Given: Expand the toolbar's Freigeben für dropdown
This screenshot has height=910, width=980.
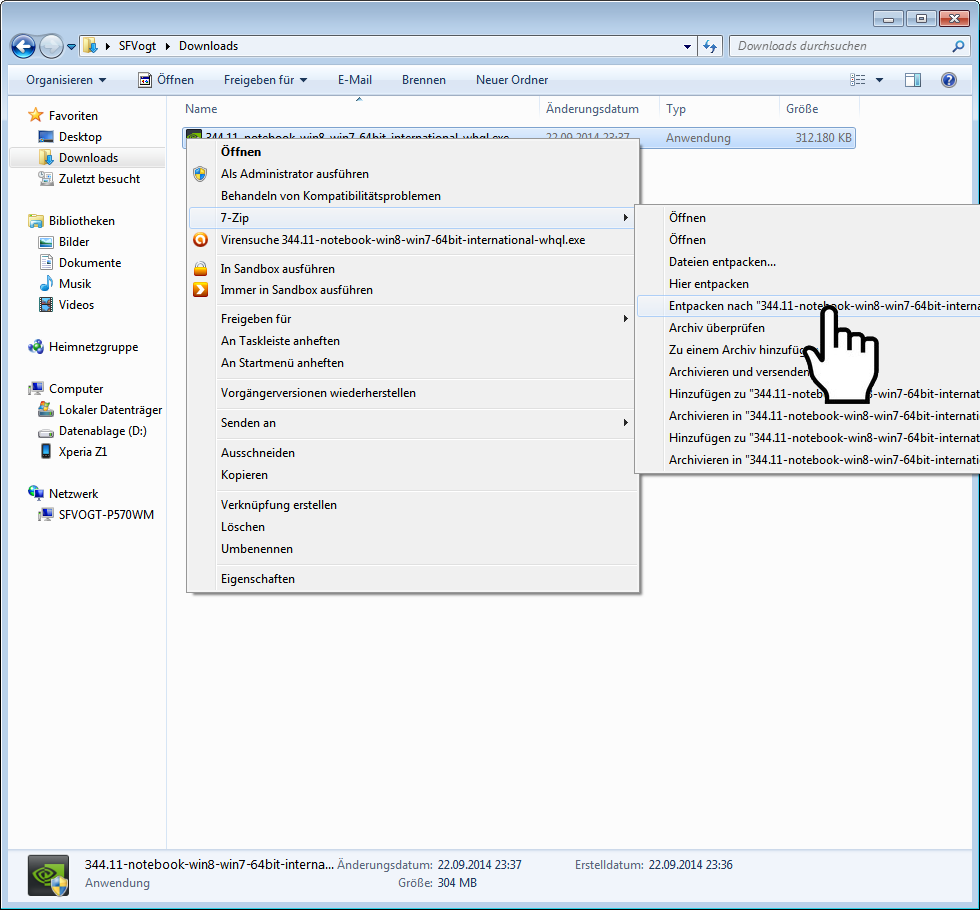Looking at the screenshot, I should click(266, 80).
